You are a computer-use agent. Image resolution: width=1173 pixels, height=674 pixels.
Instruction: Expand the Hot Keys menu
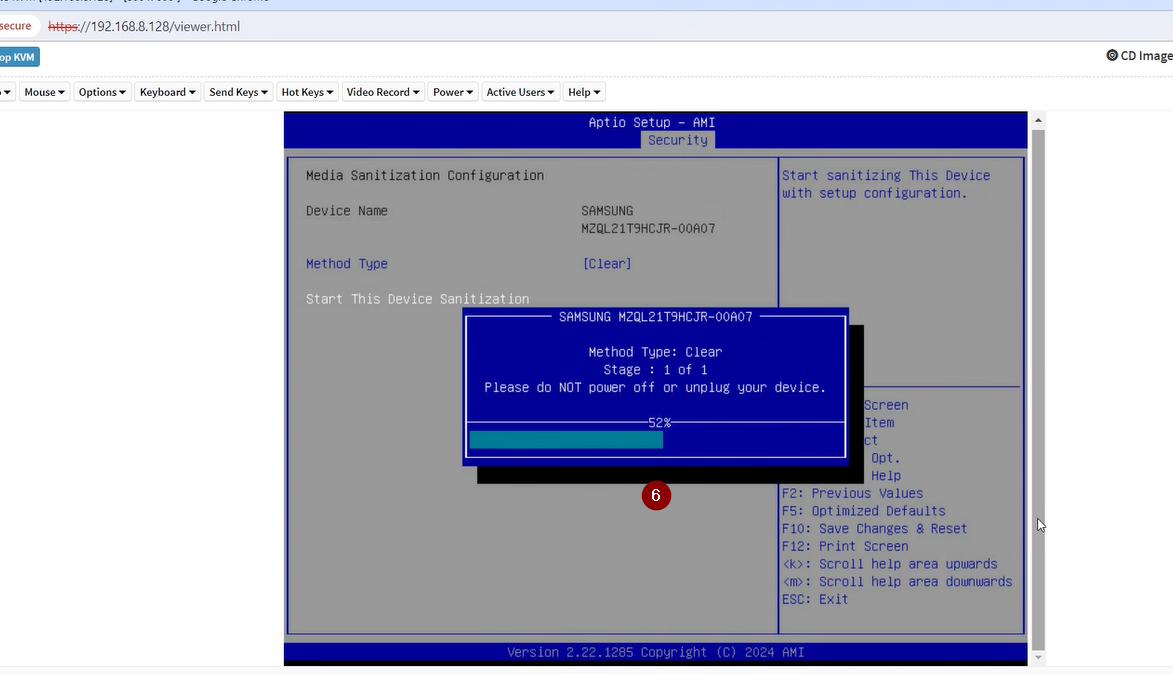307,92
